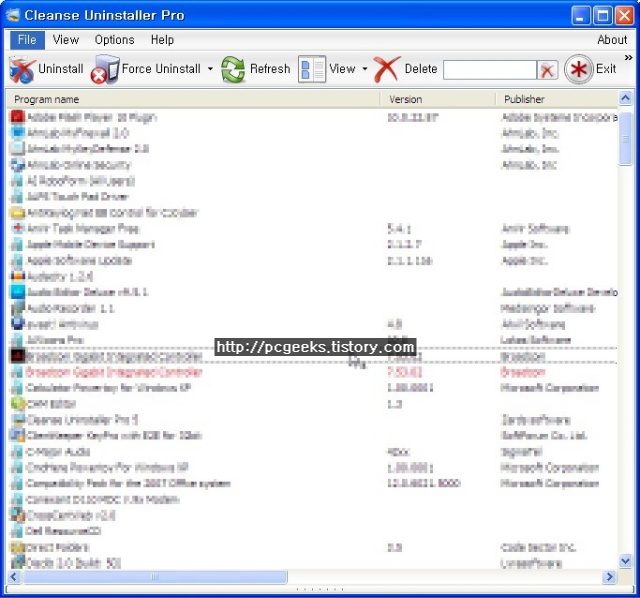
Task: Open the File menu
Action: coord(27,40)
